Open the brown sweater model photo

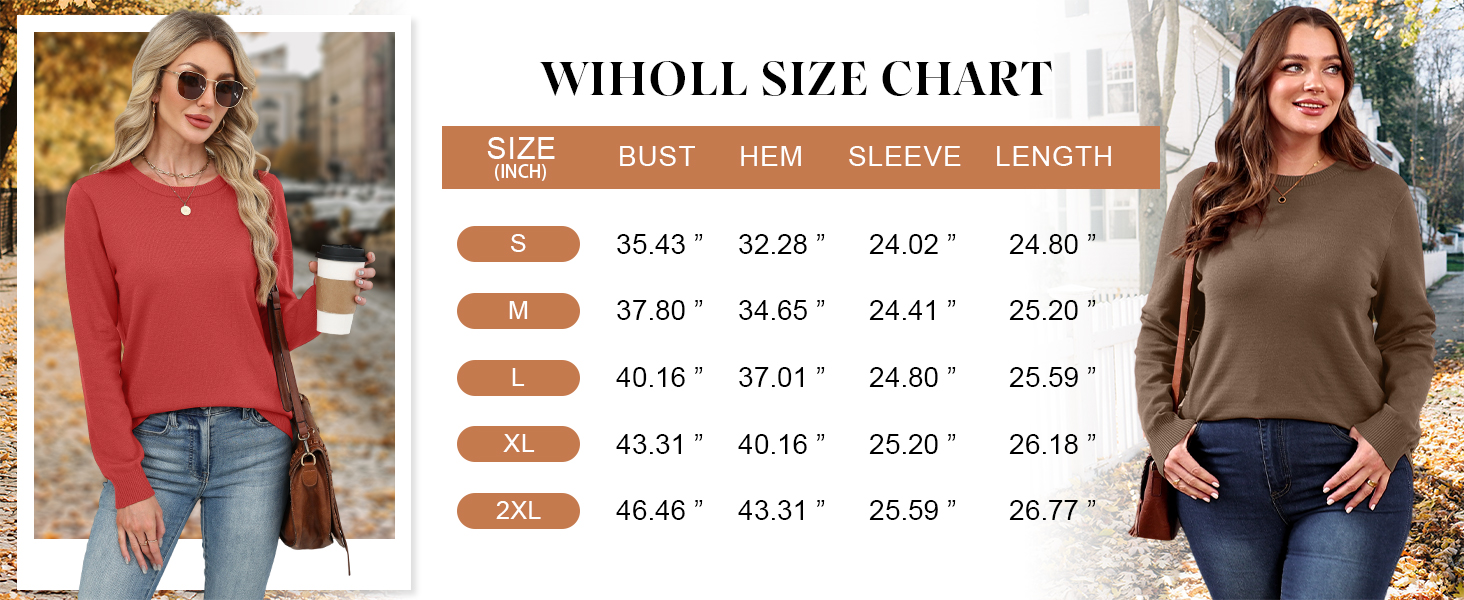pos(1290,300)
